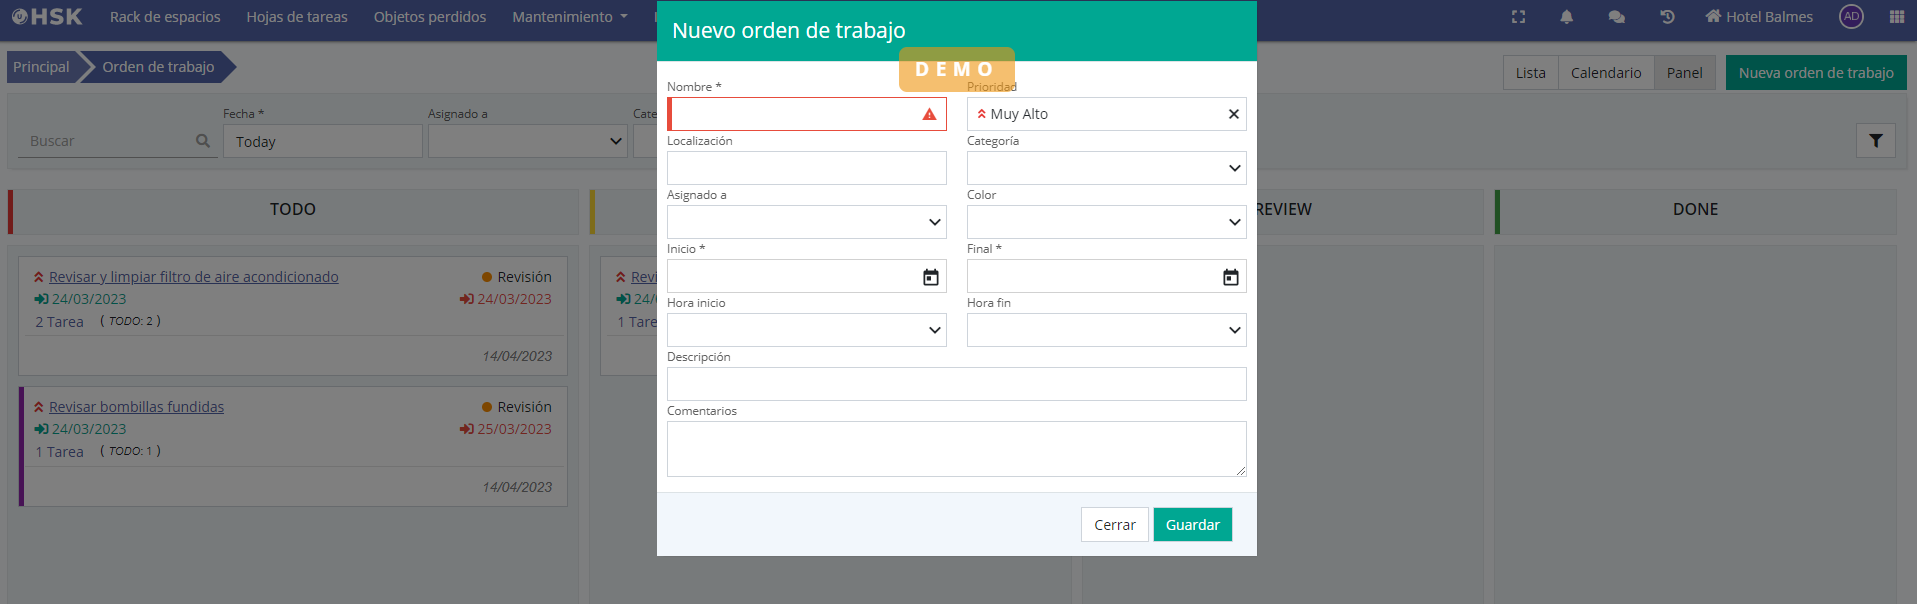Switch to the Calendario view tab

coord(1605,73)
